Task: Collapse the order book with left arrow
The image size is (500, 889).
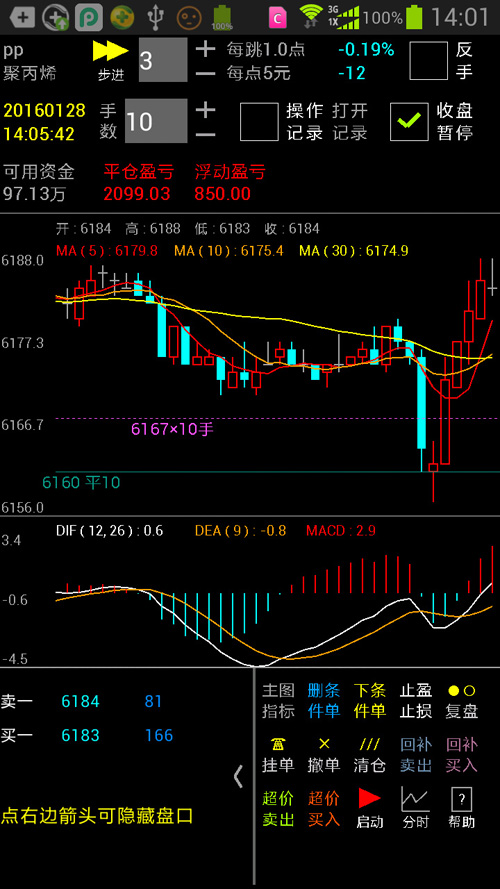Action: (239, 776)
